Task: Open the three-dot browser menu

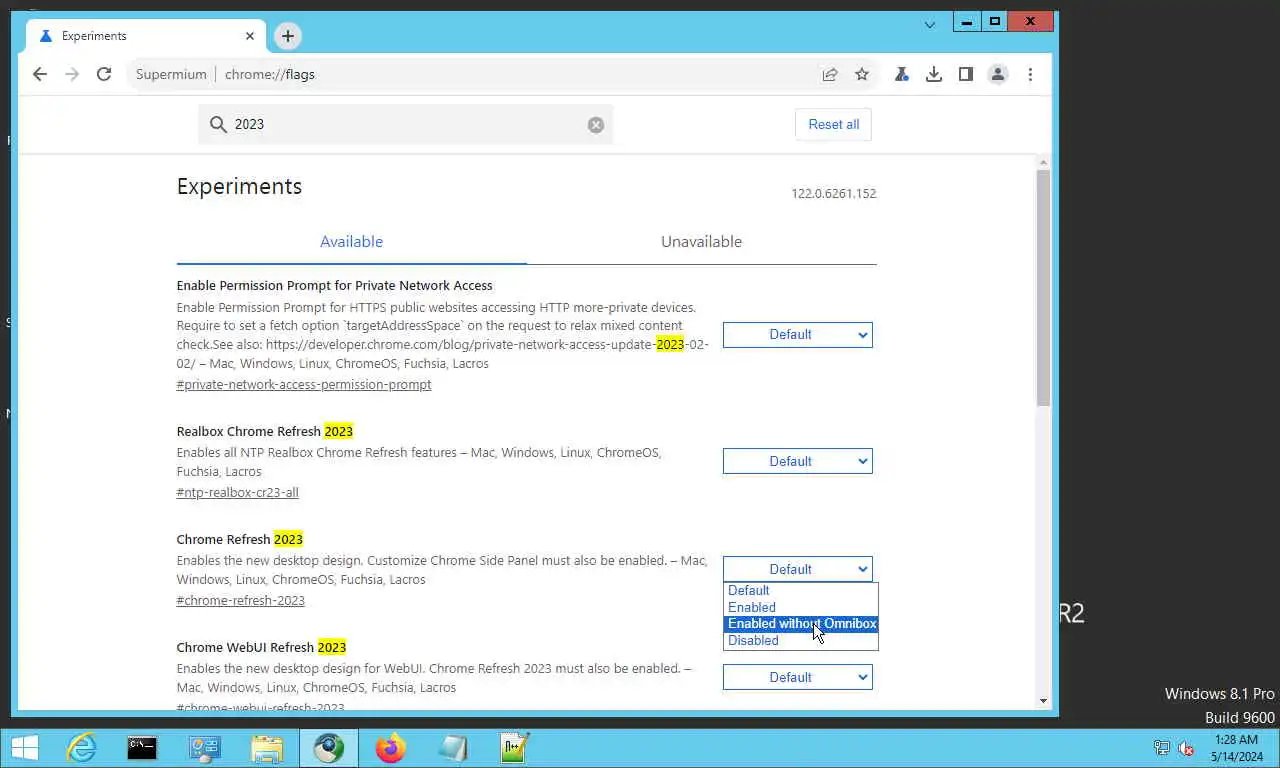Action: [x=1030, y=74]
